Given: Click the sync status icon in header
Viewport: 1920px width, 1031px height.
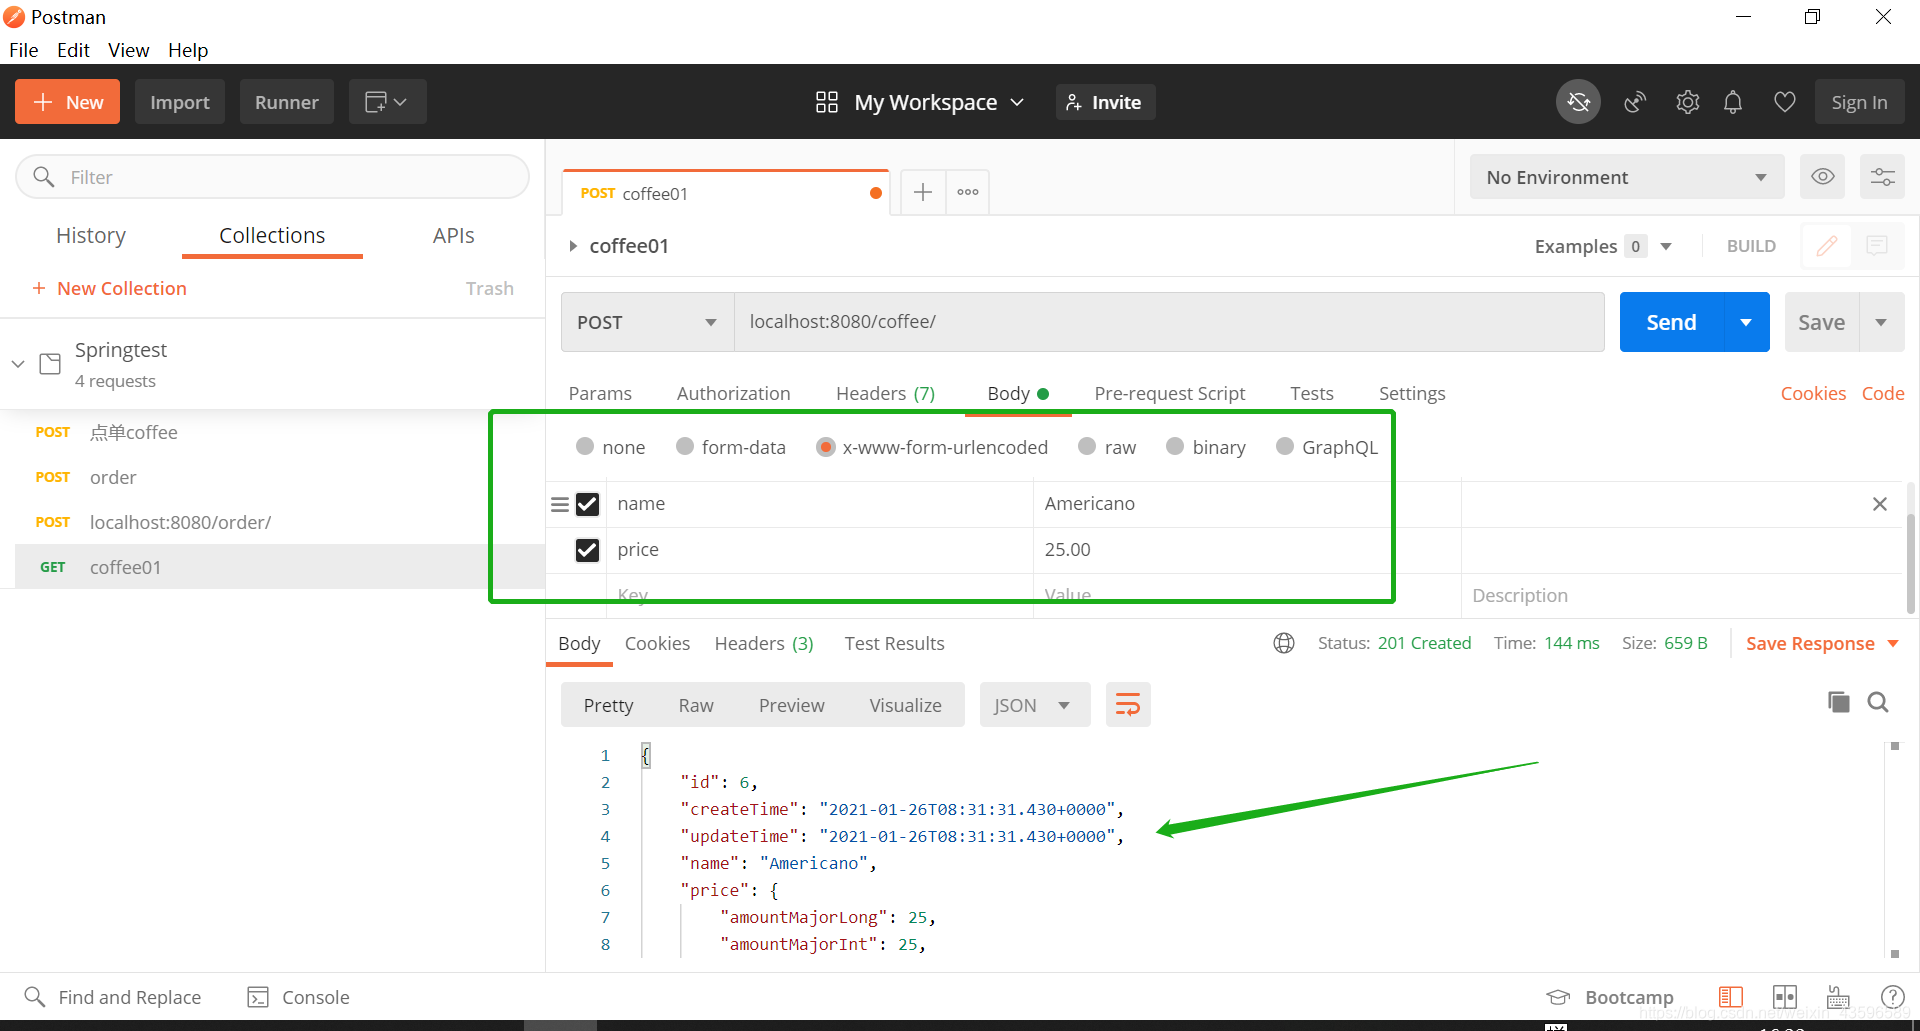Looking at the screenshot, I should [x=1578, y=102].
